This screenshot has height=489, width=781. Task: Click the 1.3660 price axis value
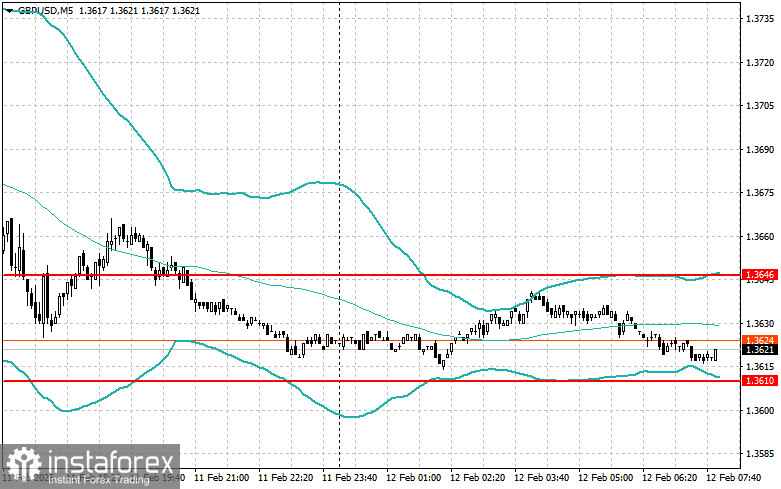click(x=760, y=237)
